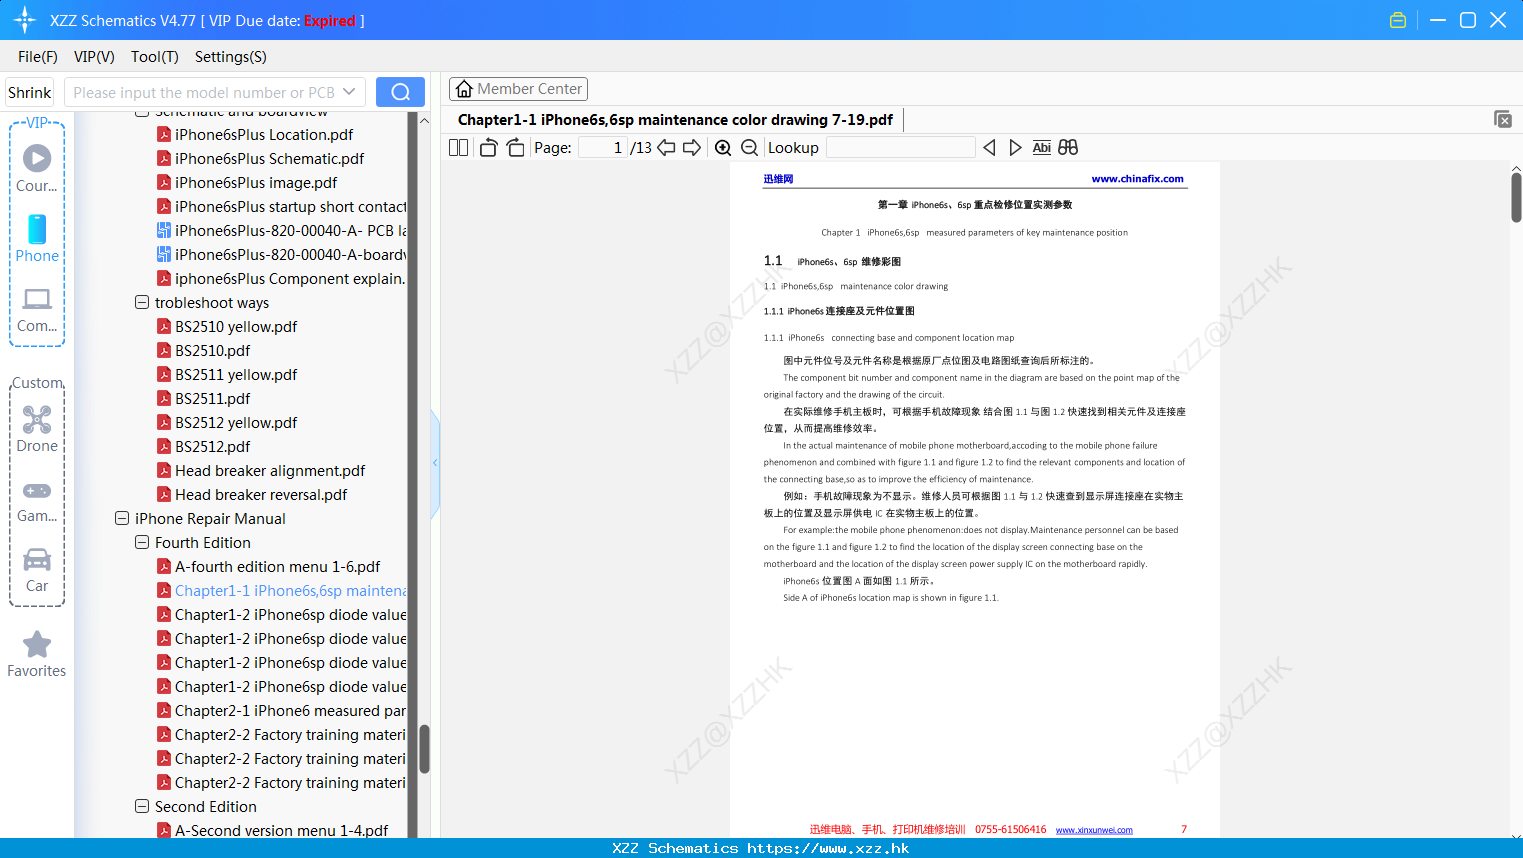Open iPhone6sPlus-820-00040-A-boardview file
The image size is (1523, 858).
tap(282, 255)
